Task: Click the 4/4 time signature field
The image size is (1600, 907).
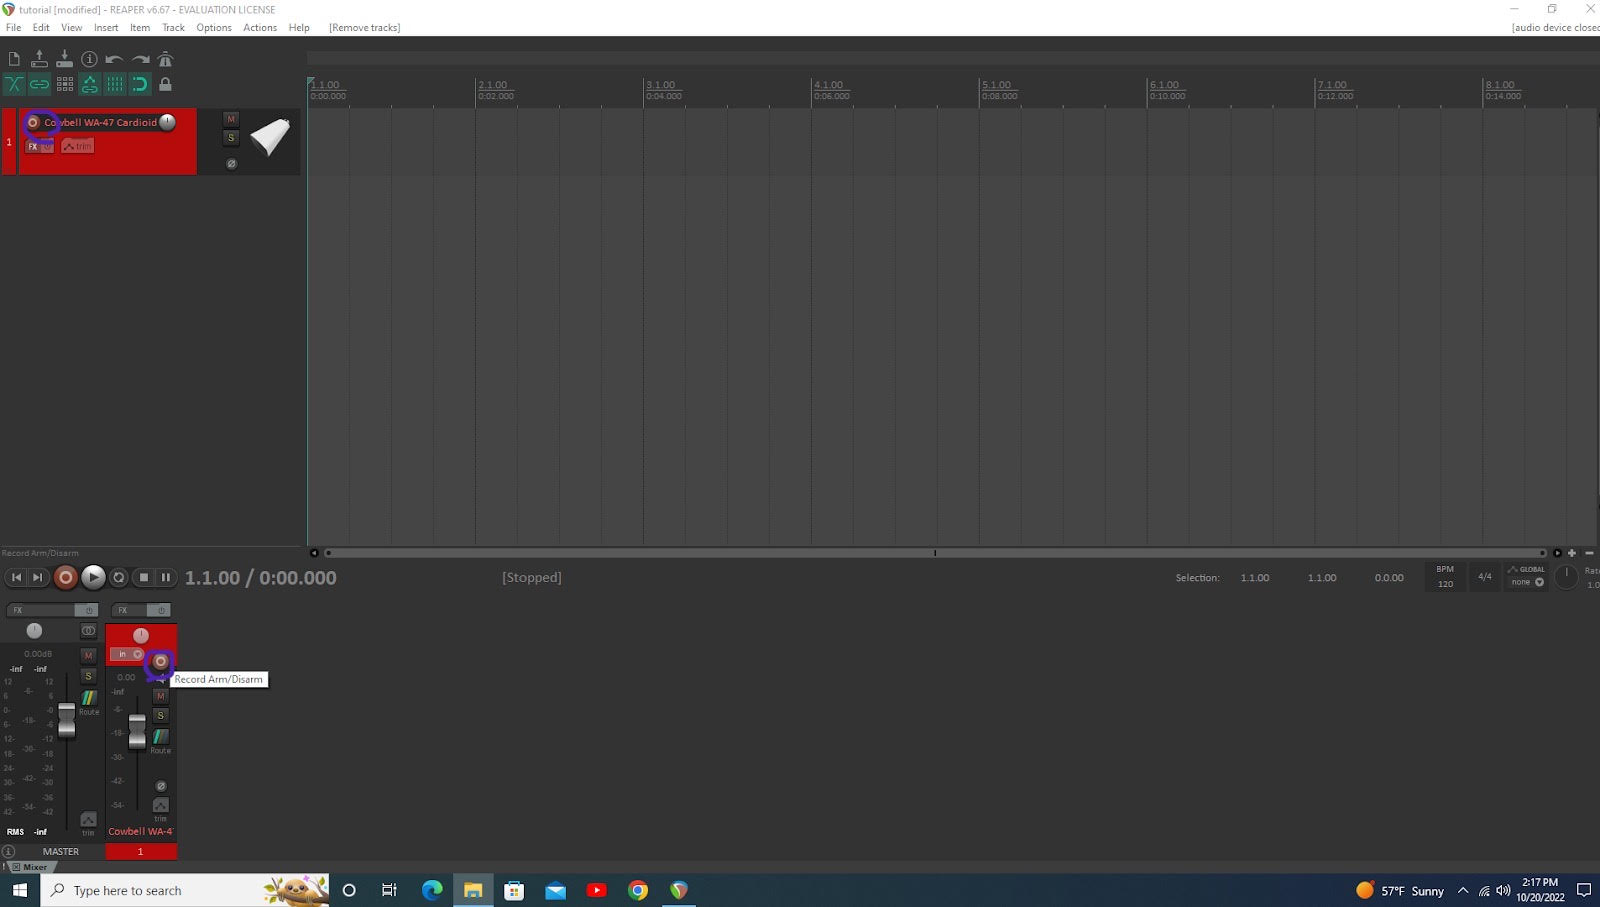Action: (1485, 577)
